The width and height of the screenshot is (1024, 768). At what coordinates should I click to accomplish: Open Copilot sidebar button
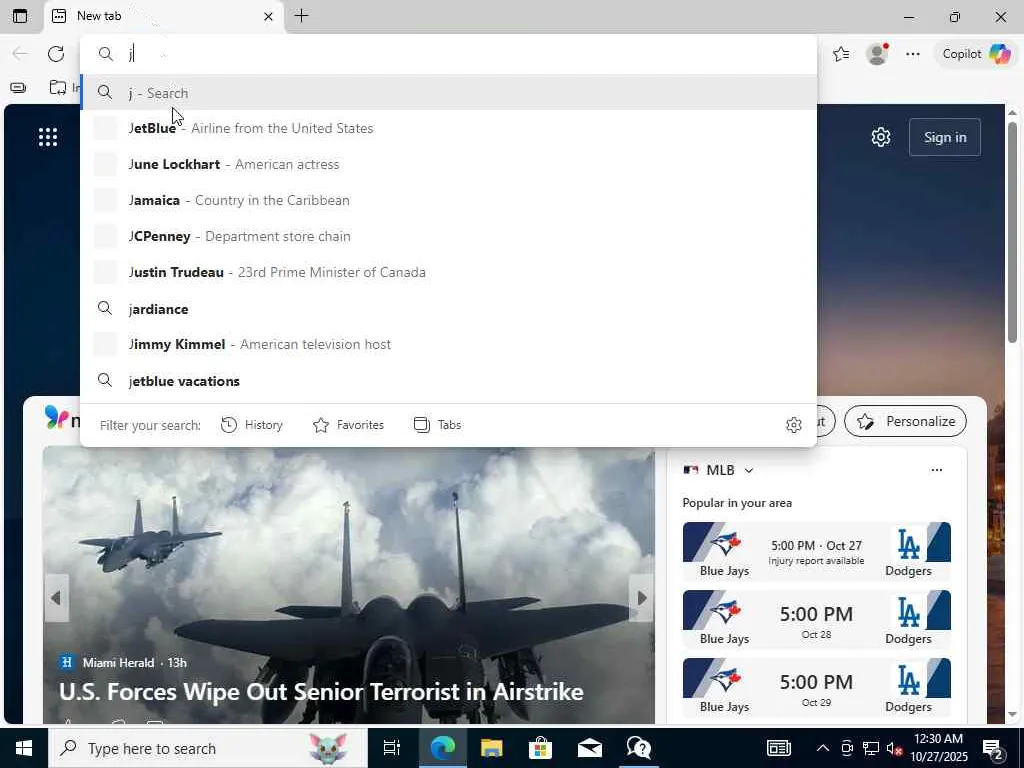pos(976,54)
